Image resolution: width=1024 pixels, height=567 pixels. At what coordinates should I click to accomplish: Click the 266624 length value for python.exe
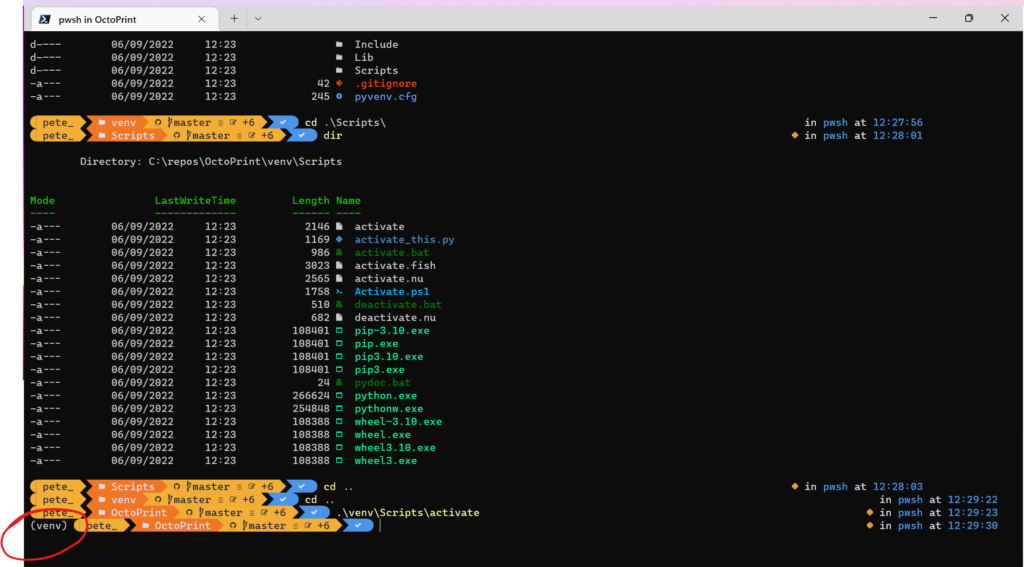click(x=311, y=396)
